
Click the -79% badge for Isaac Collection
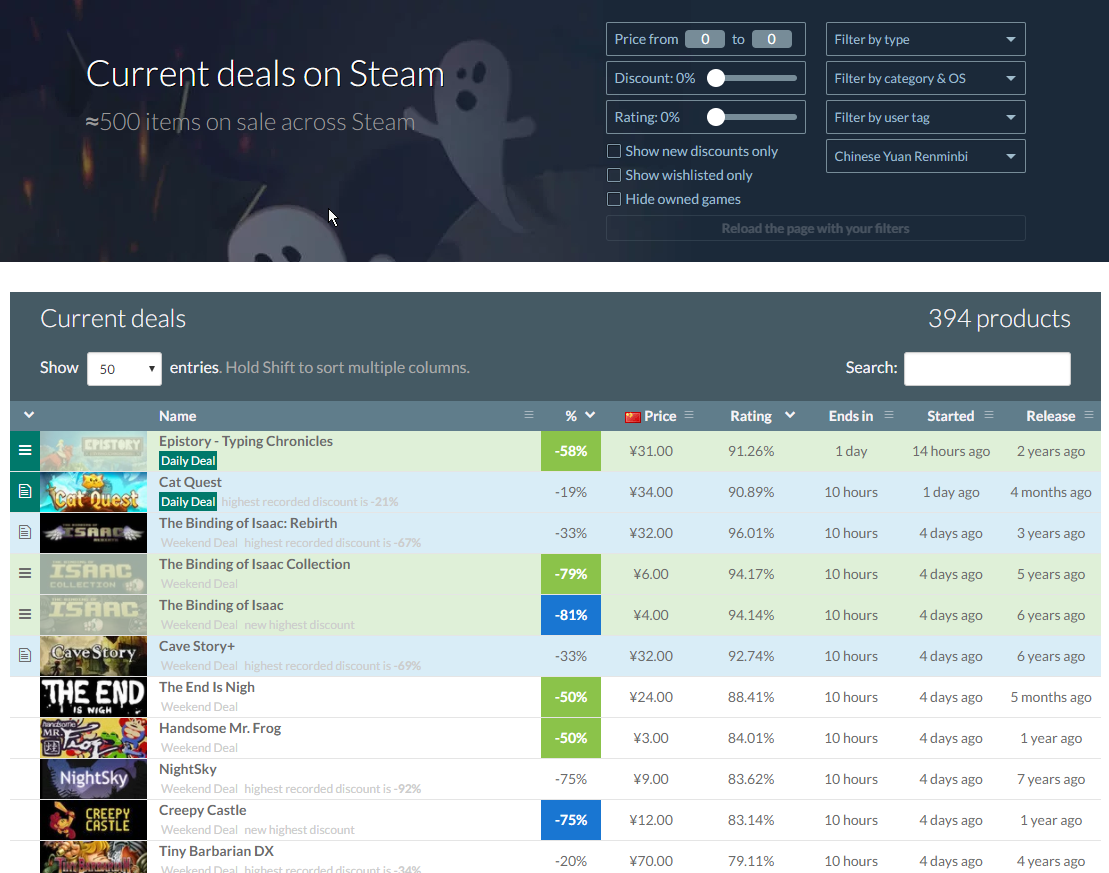[571, 574]
